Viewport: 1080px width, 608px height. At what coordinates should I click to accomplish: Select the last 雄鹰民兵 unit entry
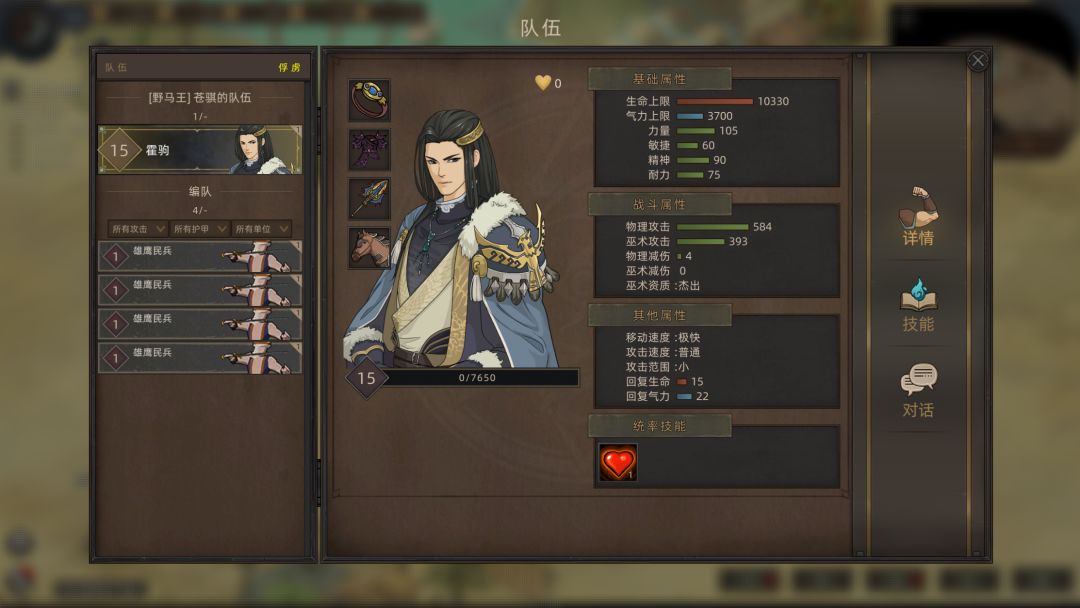(200, 357)
